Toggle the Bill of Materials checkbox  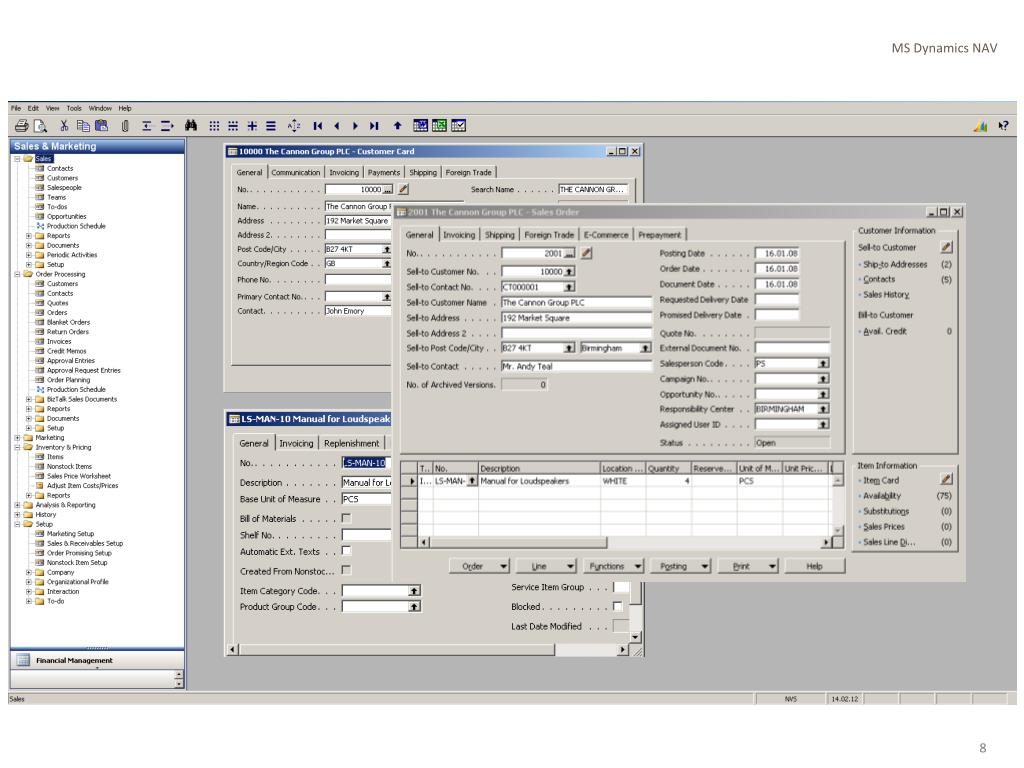tap(347, 519)
